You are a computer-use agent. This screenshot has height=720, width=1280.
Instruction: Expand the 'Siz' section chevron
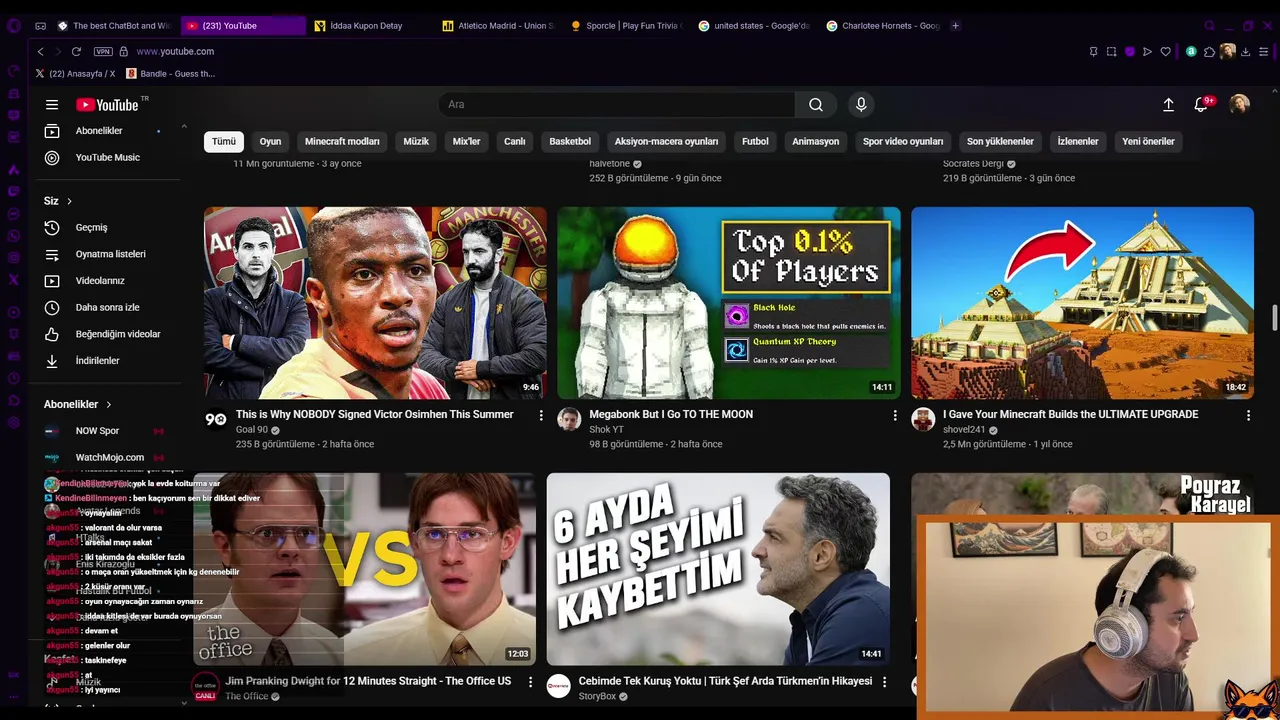click(x=69, y=201)
